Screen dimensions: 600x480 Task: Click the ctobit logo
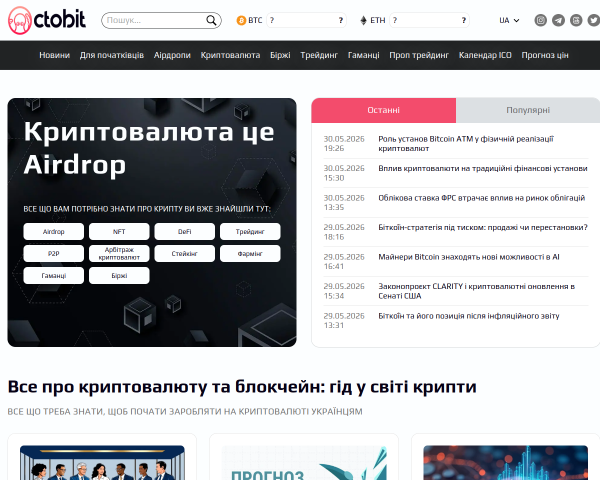[x=47, y=20]
